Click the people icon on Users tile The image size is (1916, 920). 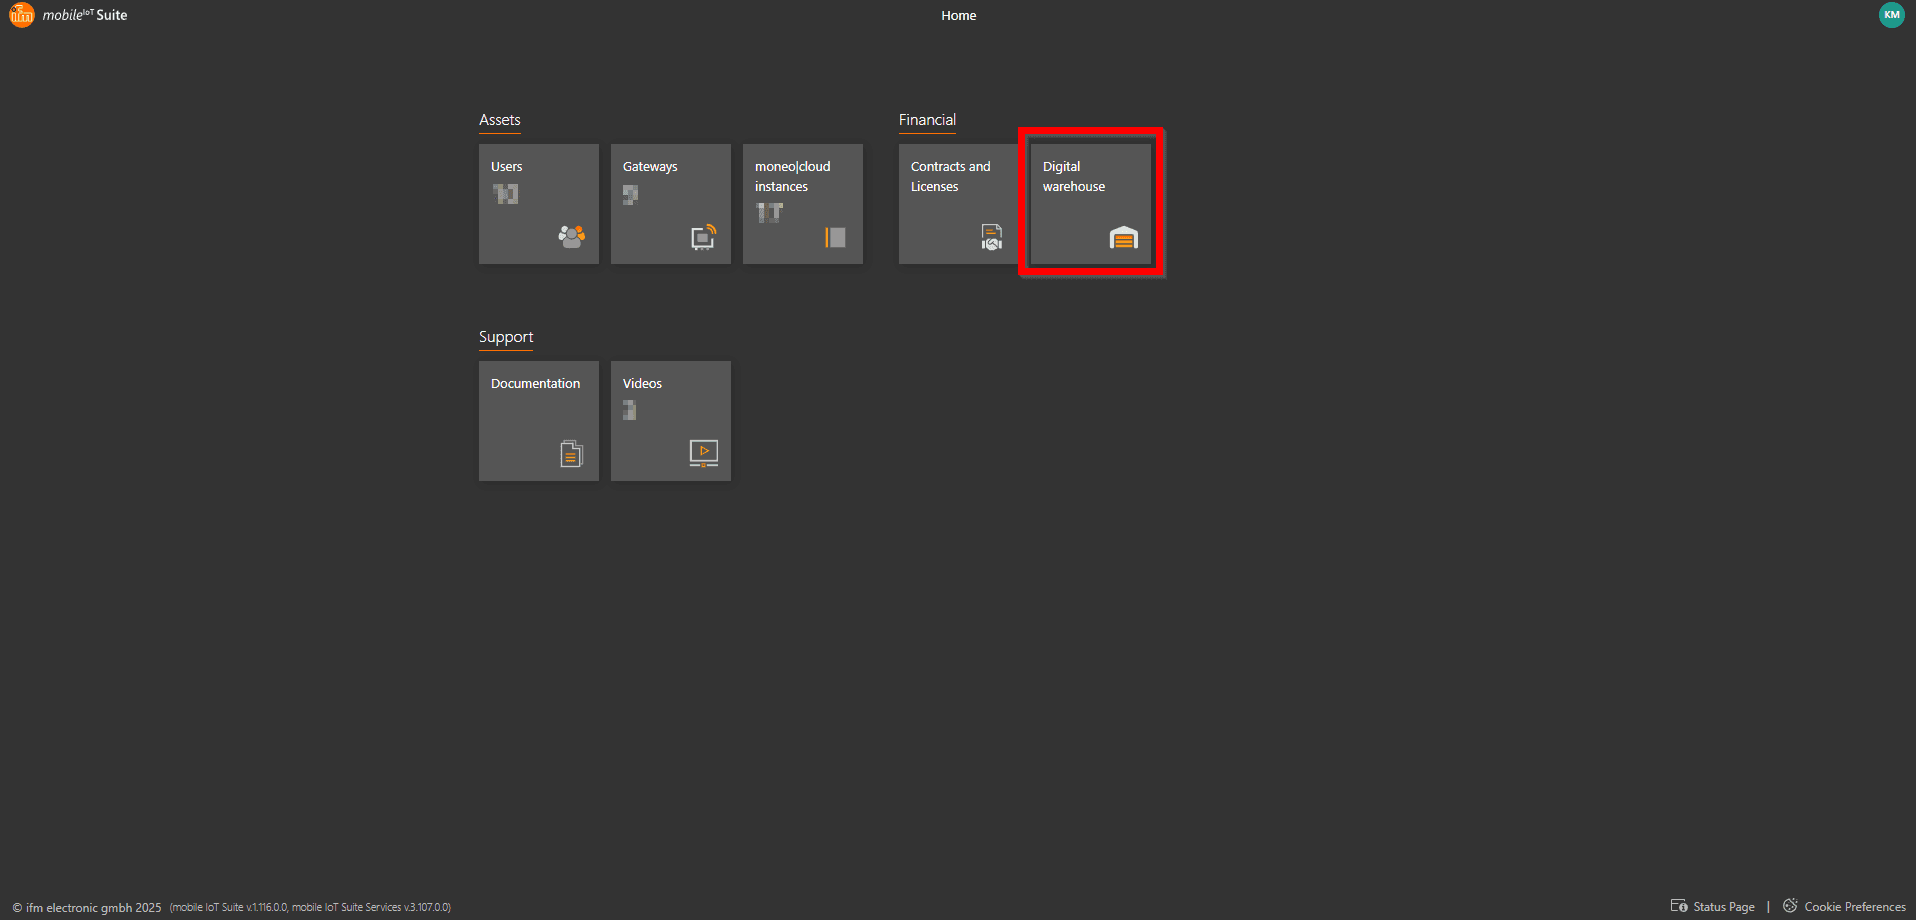pyautogui.click(x=571, y=236)
